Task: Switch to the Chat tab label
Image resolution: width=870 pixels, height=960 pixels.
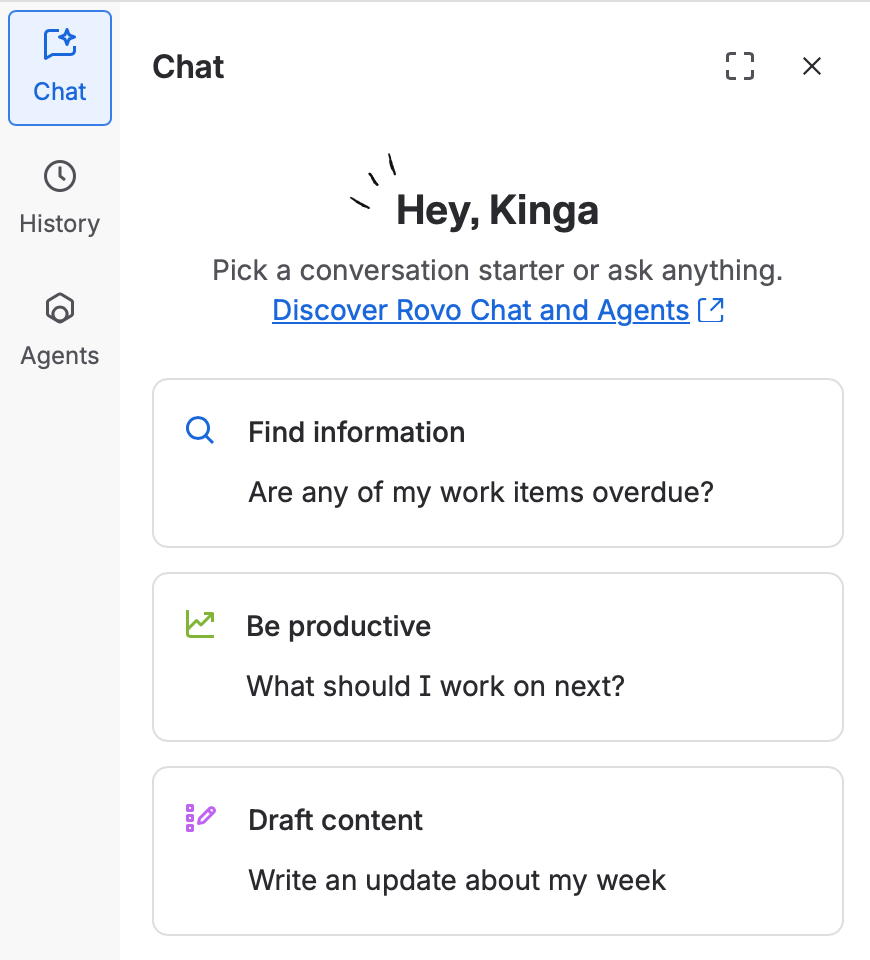Action: tap(60, 92)
